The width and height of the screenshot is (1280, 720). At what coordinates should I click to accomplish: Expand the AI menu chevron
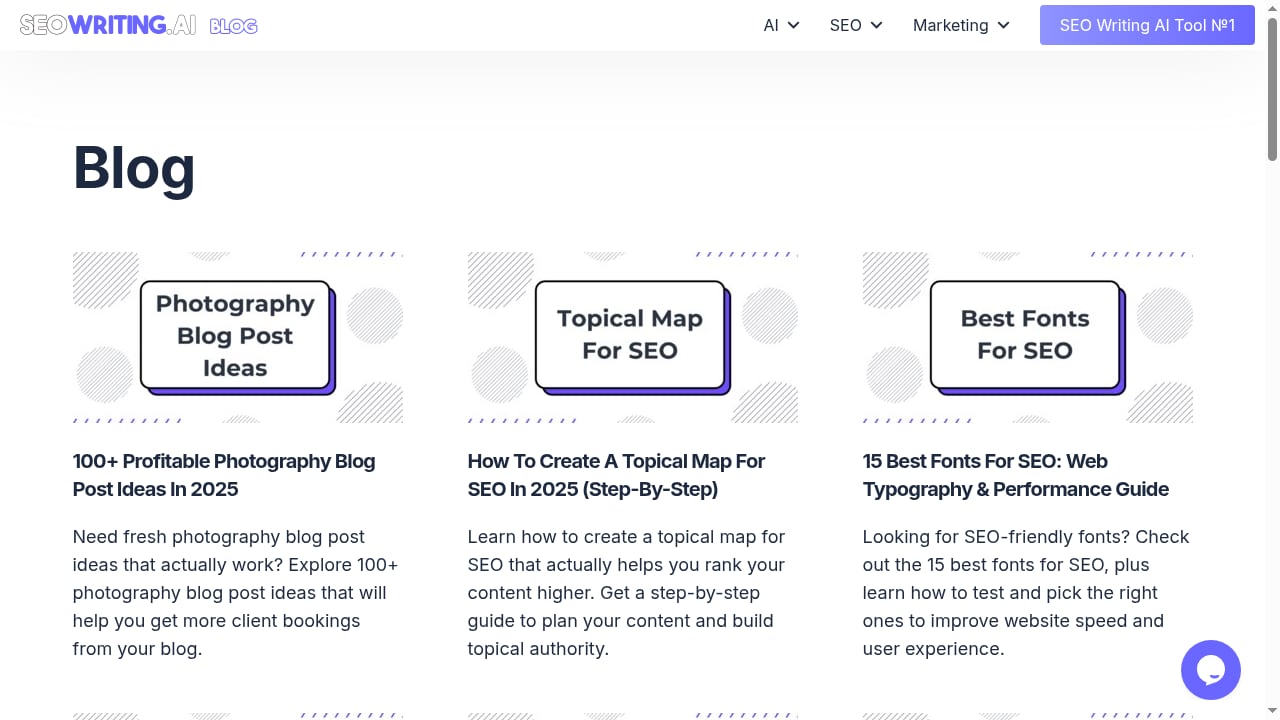[794, 25]
